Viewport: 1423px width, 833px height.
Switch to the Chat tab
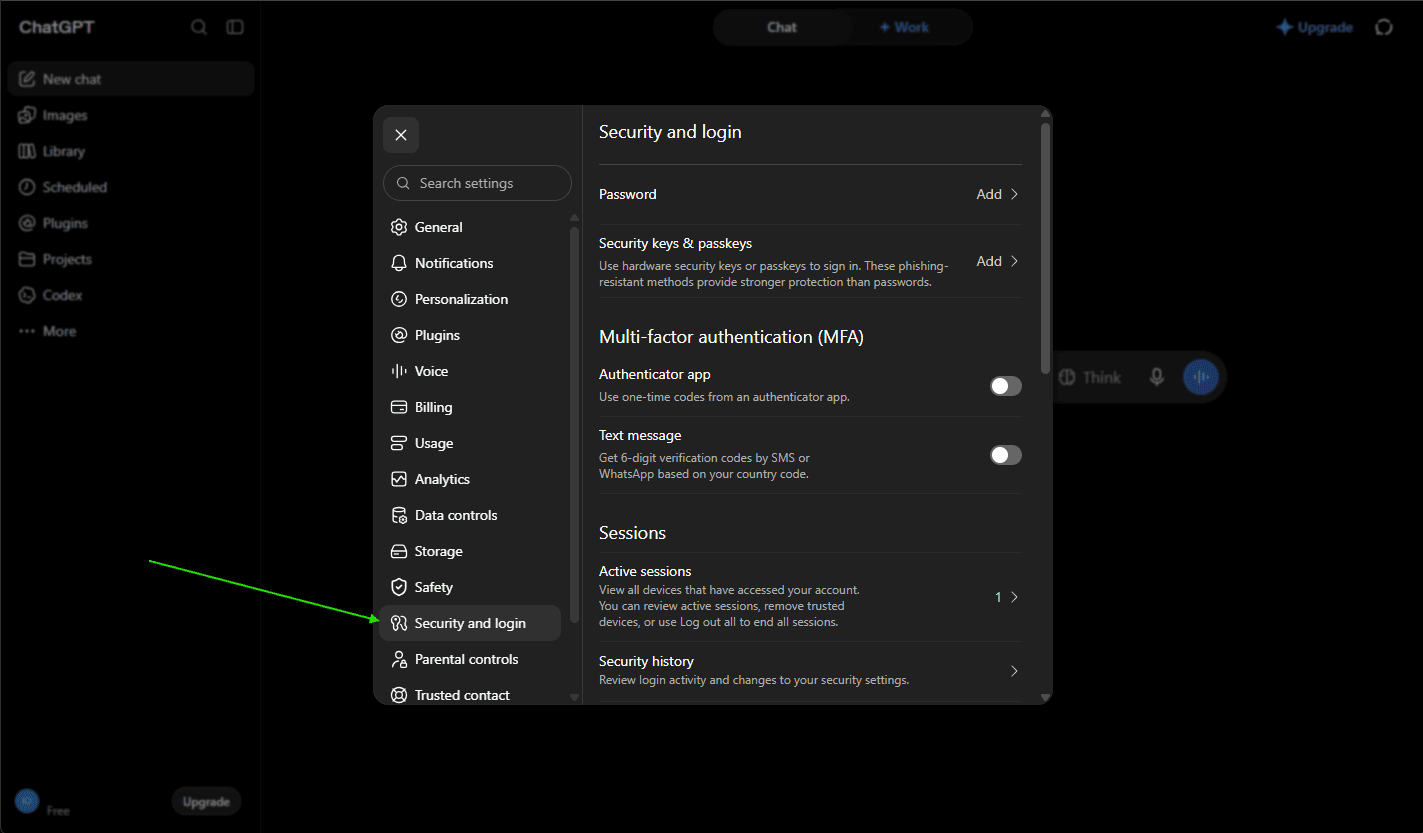(x=782, y=27)
